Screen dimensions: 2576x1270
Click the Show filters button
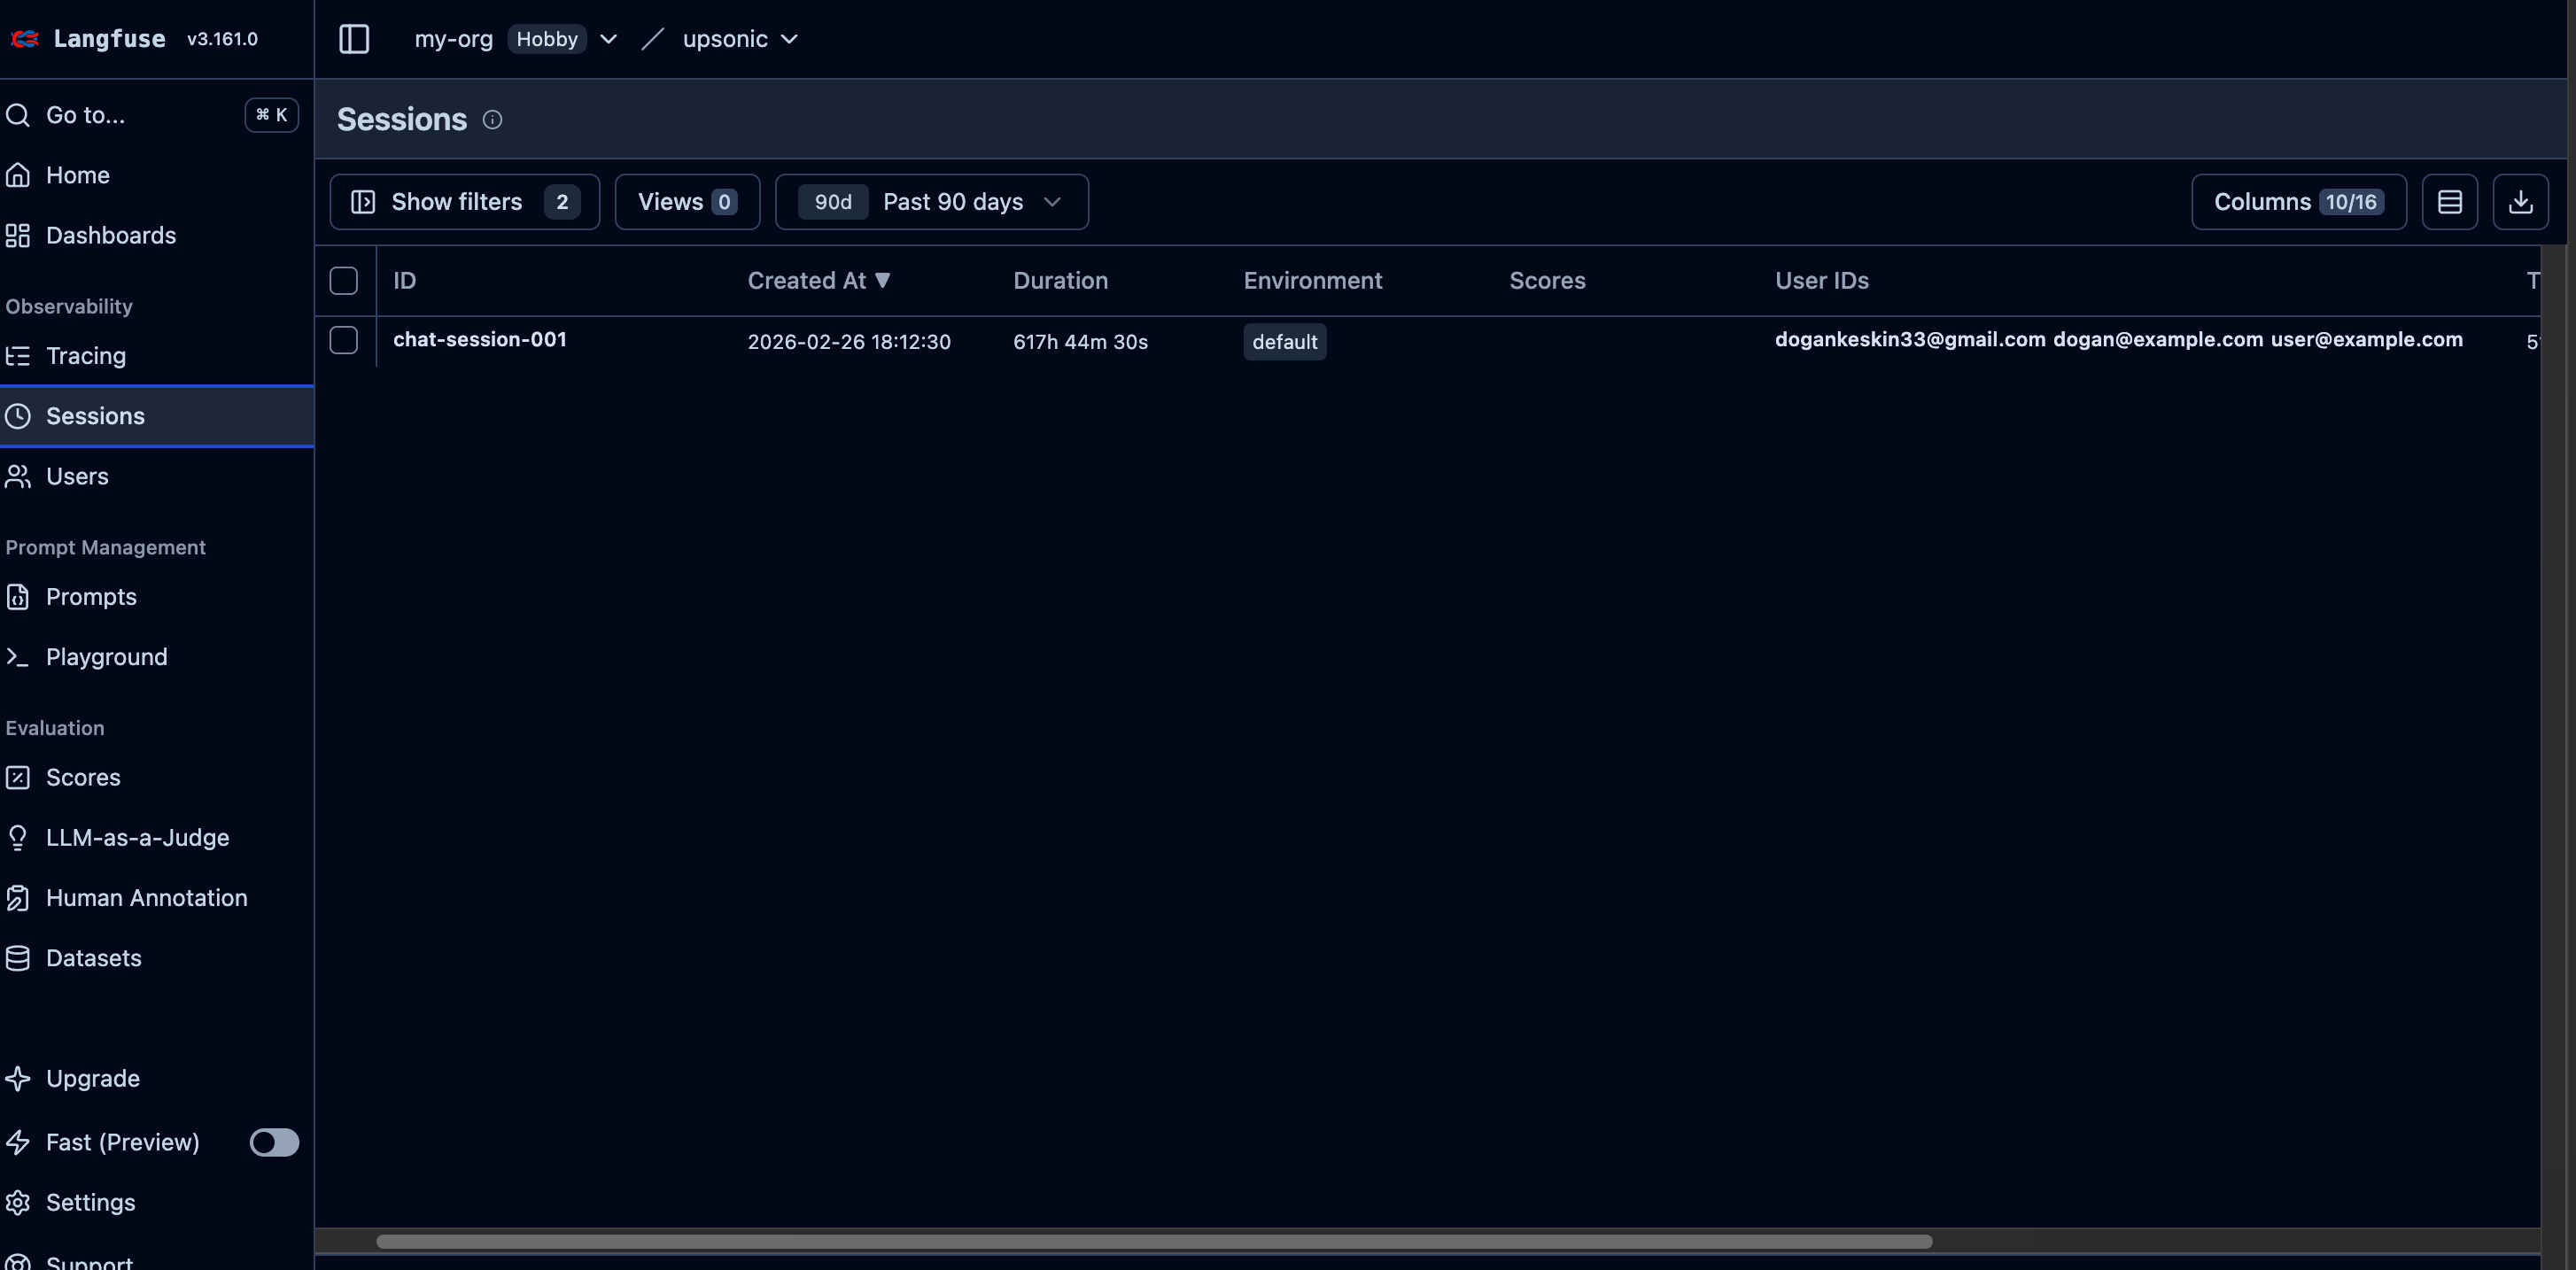point(464,202)
